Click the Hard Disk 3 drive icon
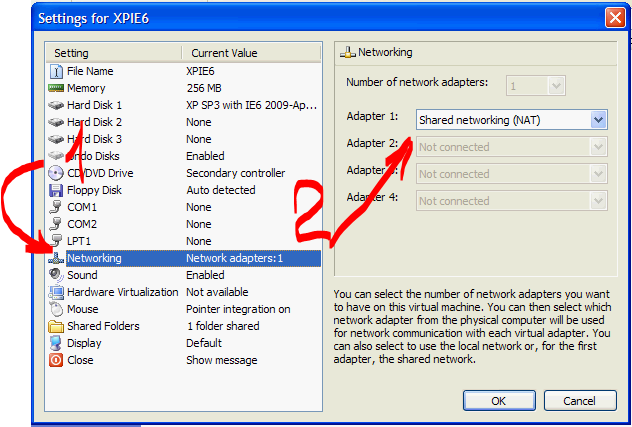The image size is (632, 427). point(56,139)
